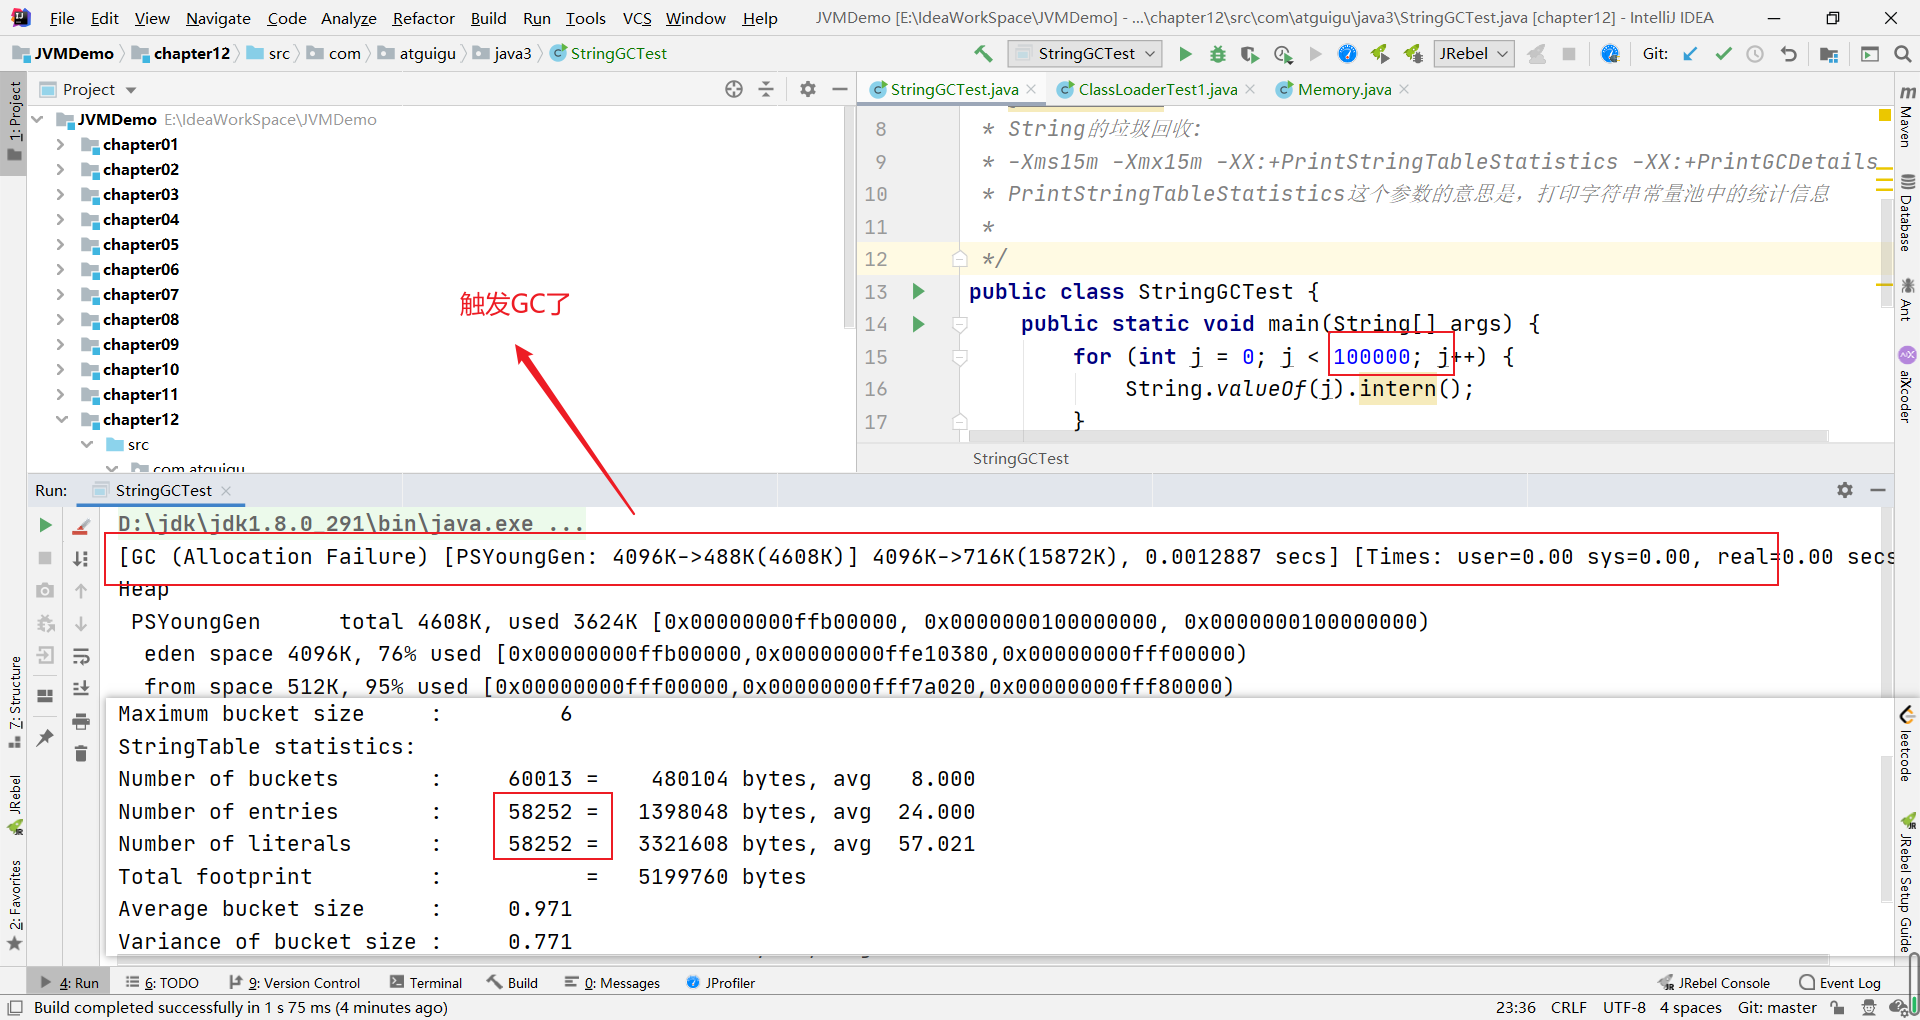This screenshot has width=1920, height=1020.
Task: Open Terminal tool window
Action: tap(426, 983)
